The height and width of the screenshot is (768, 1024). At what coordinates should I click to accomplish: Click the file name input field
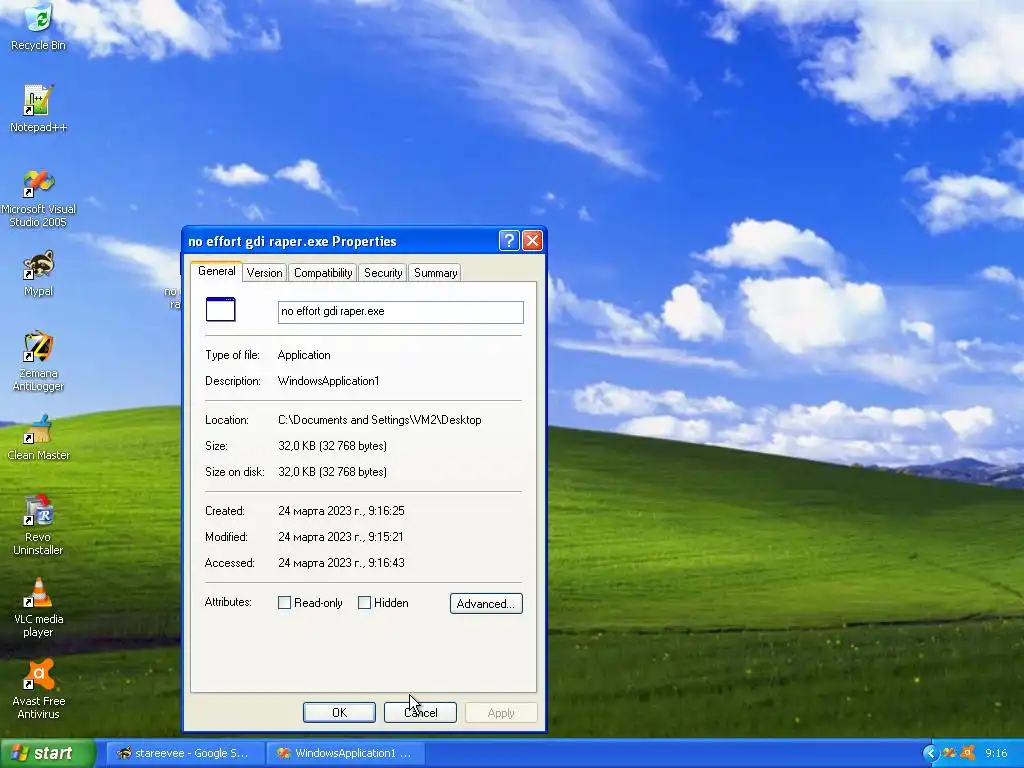(x=400, y=312)
